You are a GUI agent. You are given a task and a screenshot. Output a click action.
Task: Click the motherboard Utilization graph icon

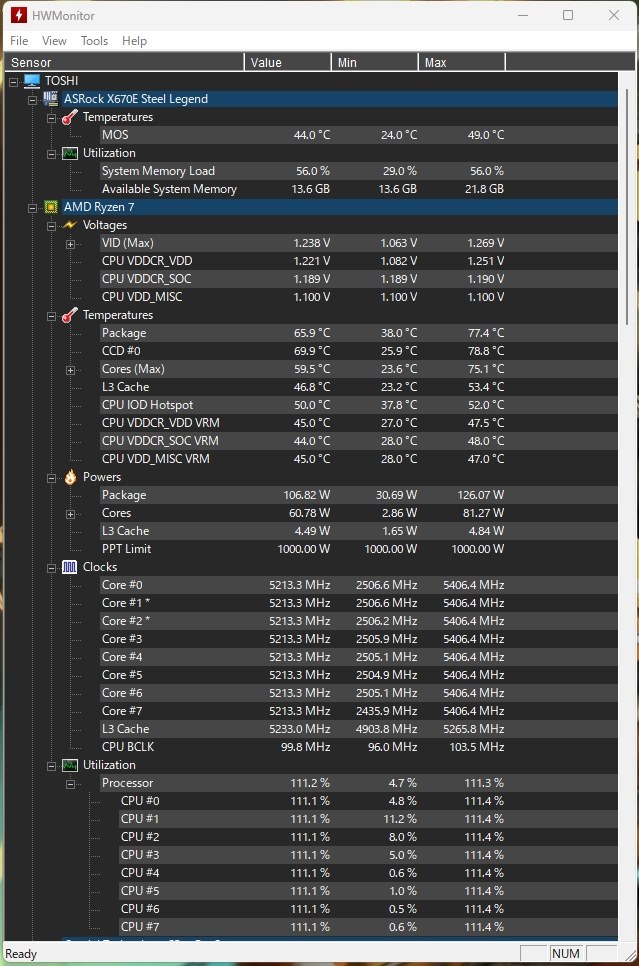point(70,153)
